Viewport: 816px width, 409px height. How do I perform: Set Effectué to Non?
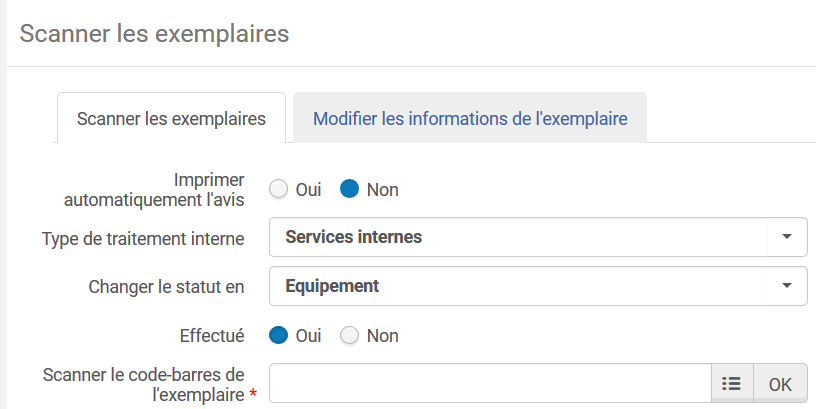point(349,335)
